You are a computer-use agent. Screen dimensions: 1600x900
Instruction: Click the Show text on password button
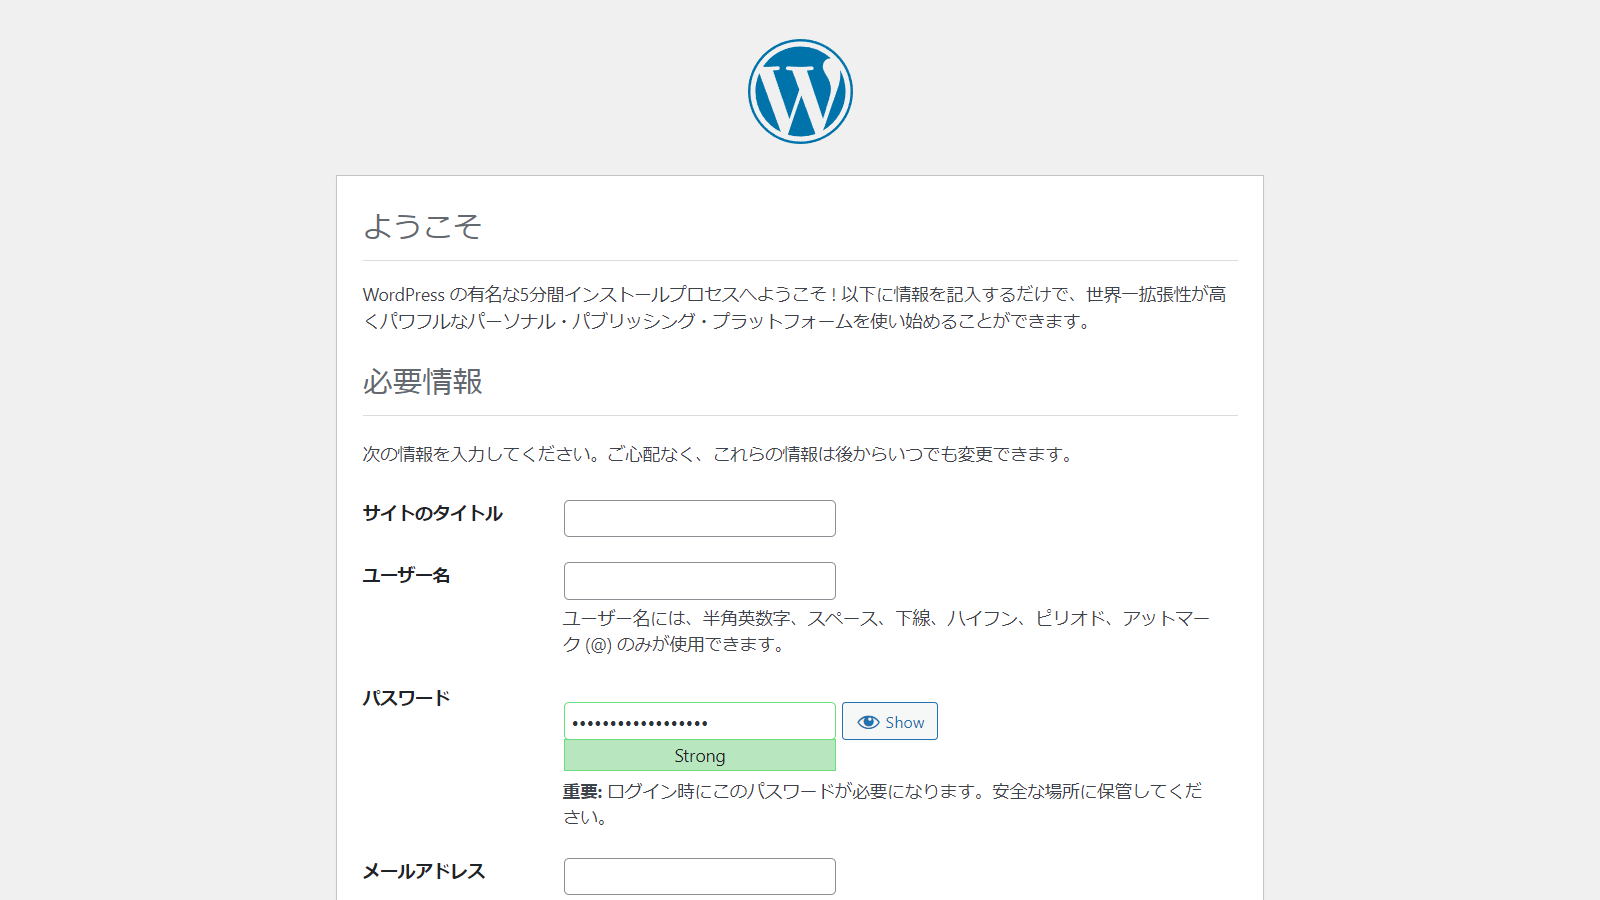(904, 722)
